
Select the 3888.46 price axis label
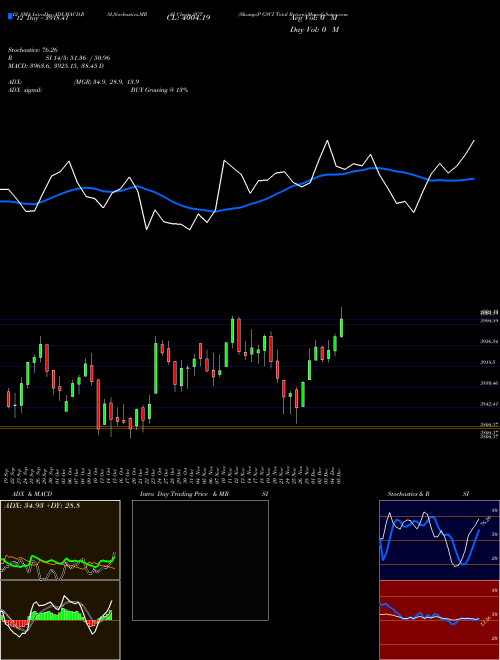coord(489,383)
